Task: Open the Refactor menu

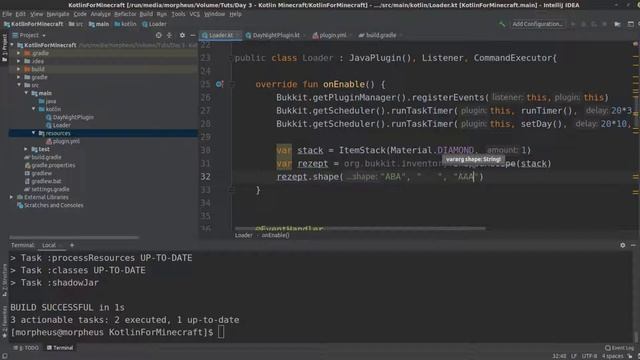Action: tap(125, 14)
